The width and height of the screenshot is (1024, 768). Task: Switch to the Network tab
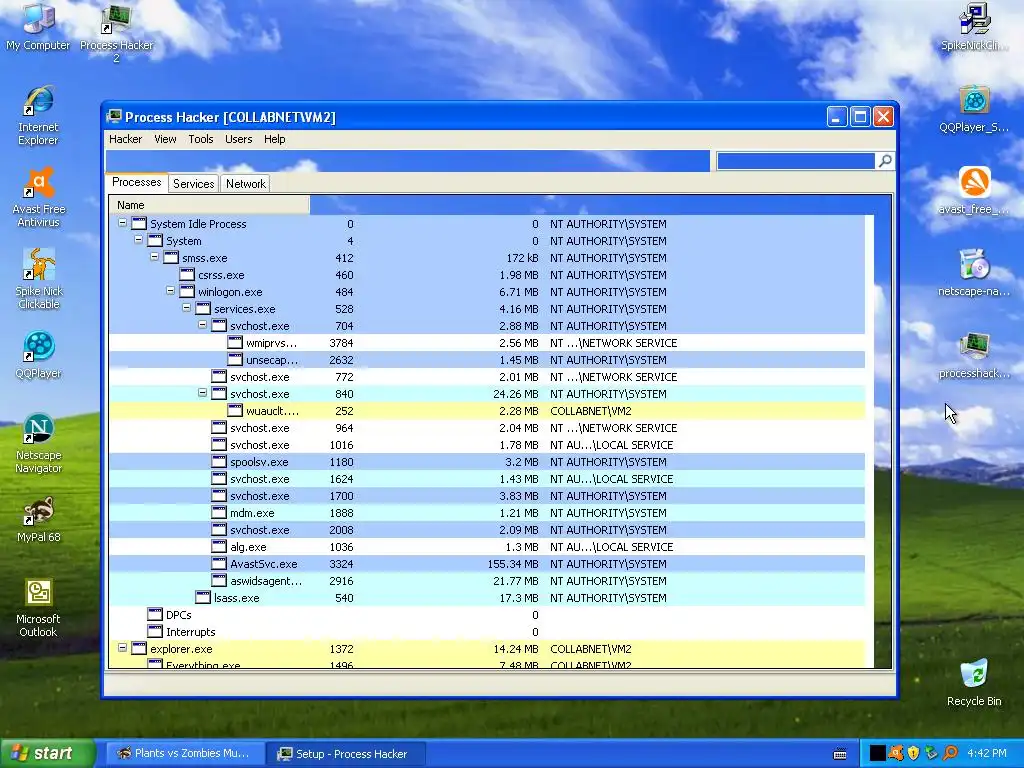click(x=246, y=184)
